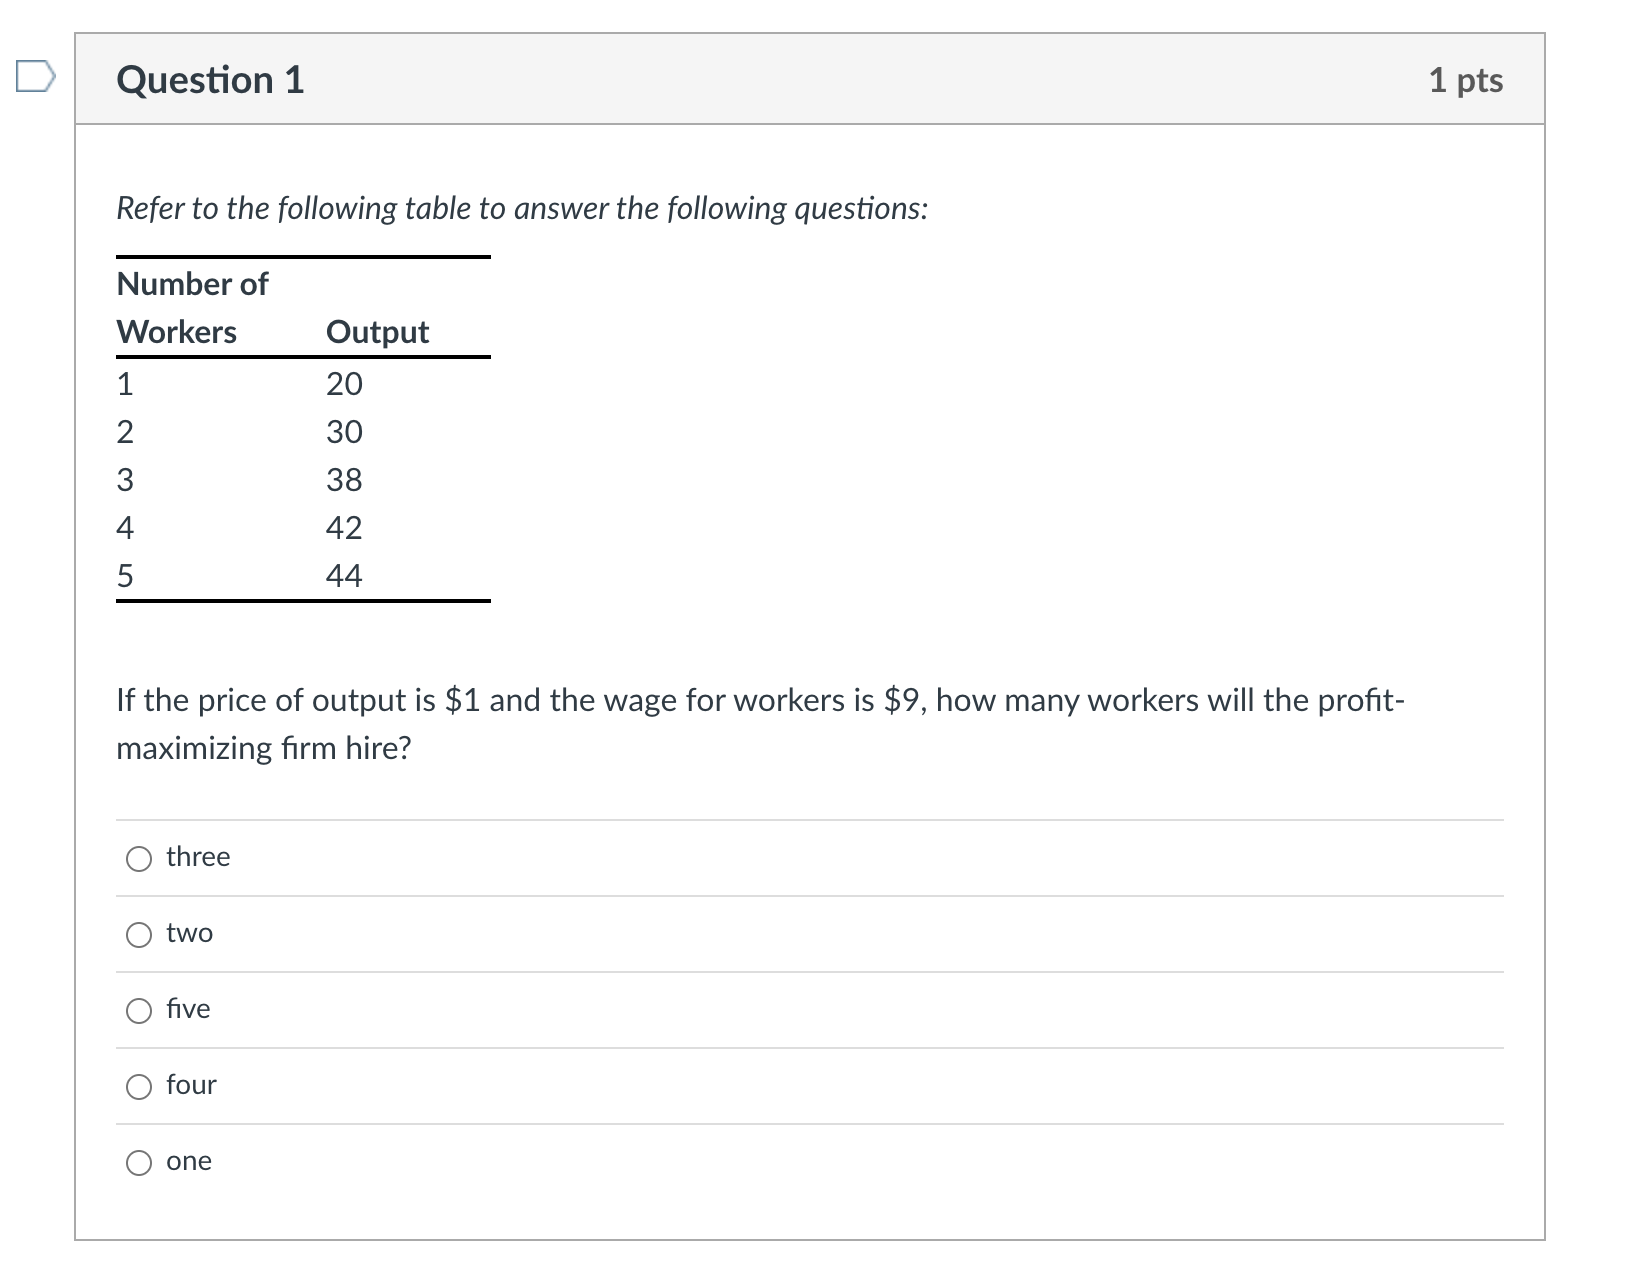Image resolution: width=1628 pixels, height=1280 pixels.
Task: Click the italic question instructions text
Action: tap(521, 208)
